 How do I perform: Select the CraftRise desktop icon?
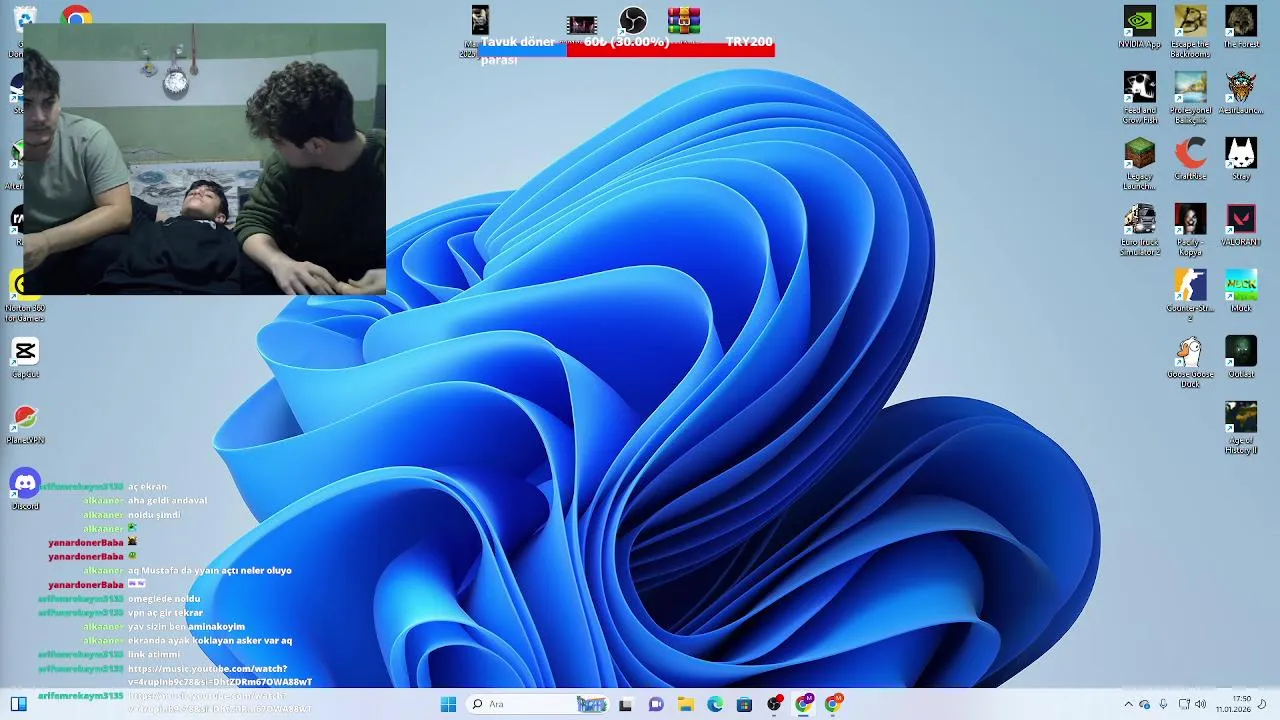point(1190,159)
